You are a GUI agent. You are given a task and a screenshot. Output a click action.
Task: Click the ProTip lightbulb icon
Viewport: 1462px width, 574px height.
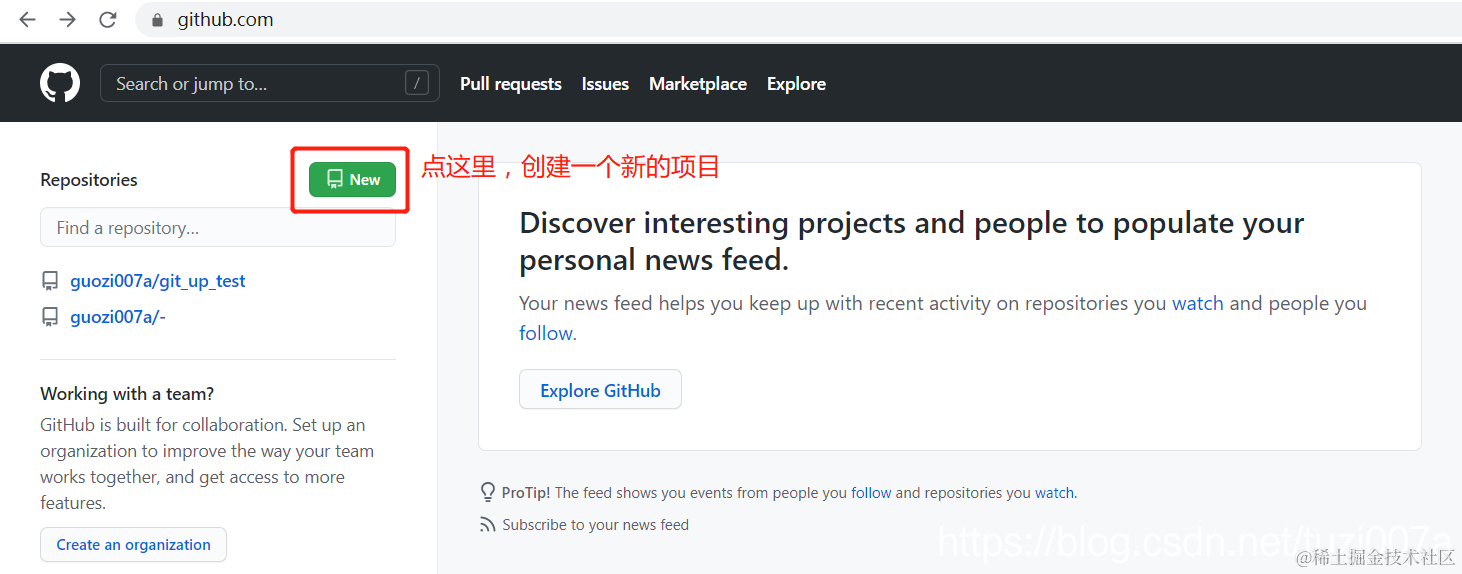click(488, 492)
